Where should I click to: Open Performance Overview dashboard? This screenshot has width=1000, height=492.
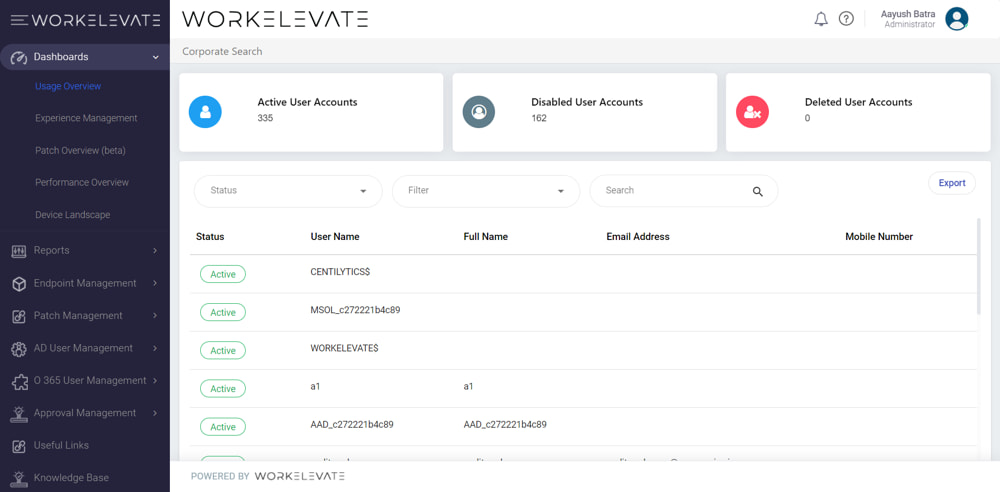[x=82, y=183]
